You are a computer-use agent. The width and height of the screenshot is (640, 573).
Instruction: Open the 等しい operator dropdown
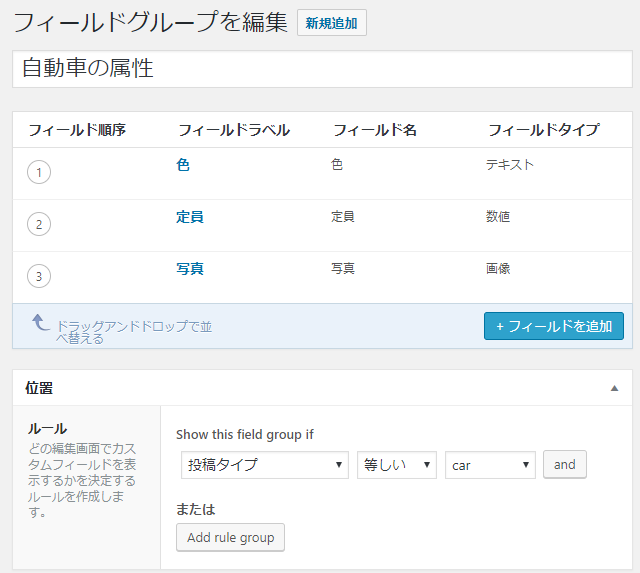[397, 465]
